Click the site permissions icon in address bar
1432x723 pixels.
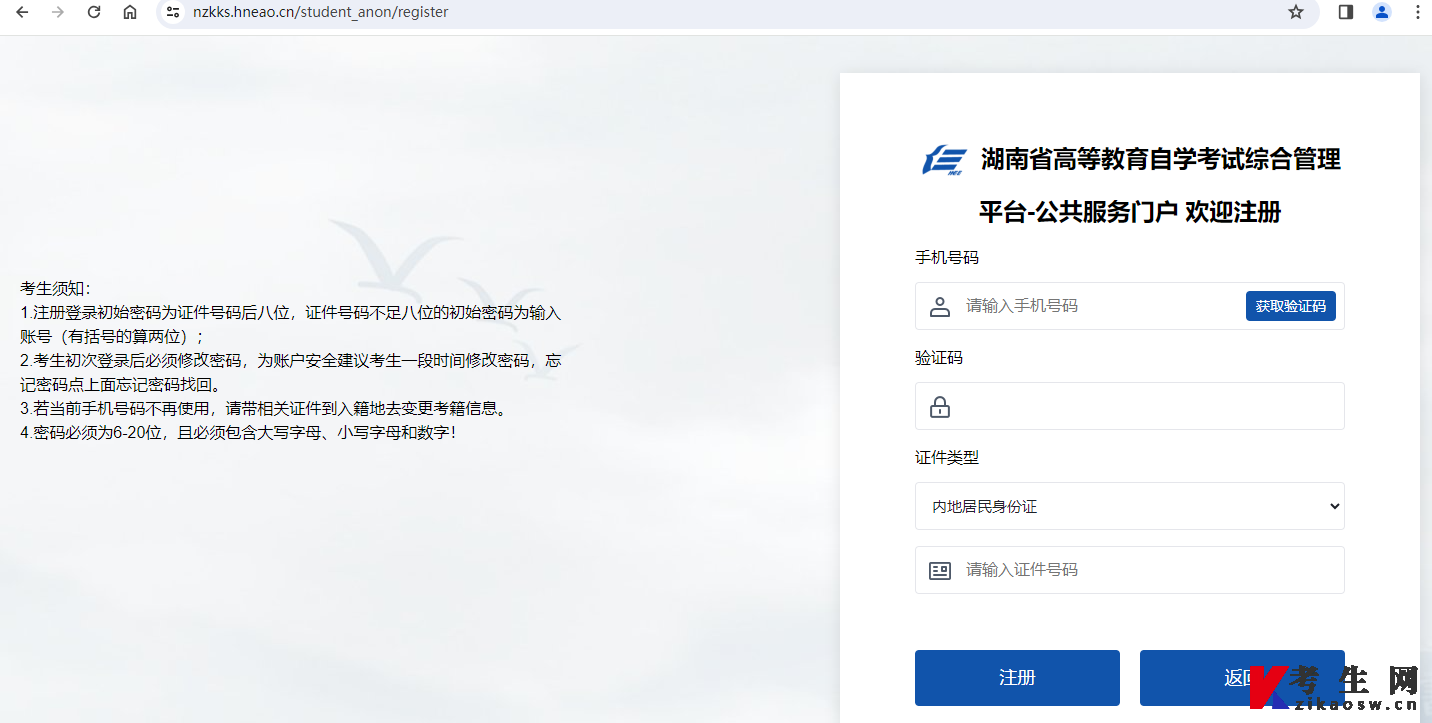pyautogui.click(x=172, y=12)
